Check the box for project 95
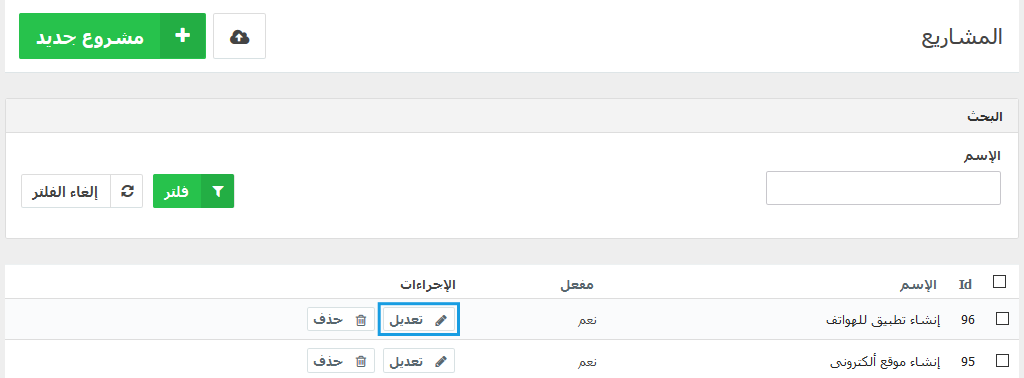 pyautogui.click(x=1002, y=360)
